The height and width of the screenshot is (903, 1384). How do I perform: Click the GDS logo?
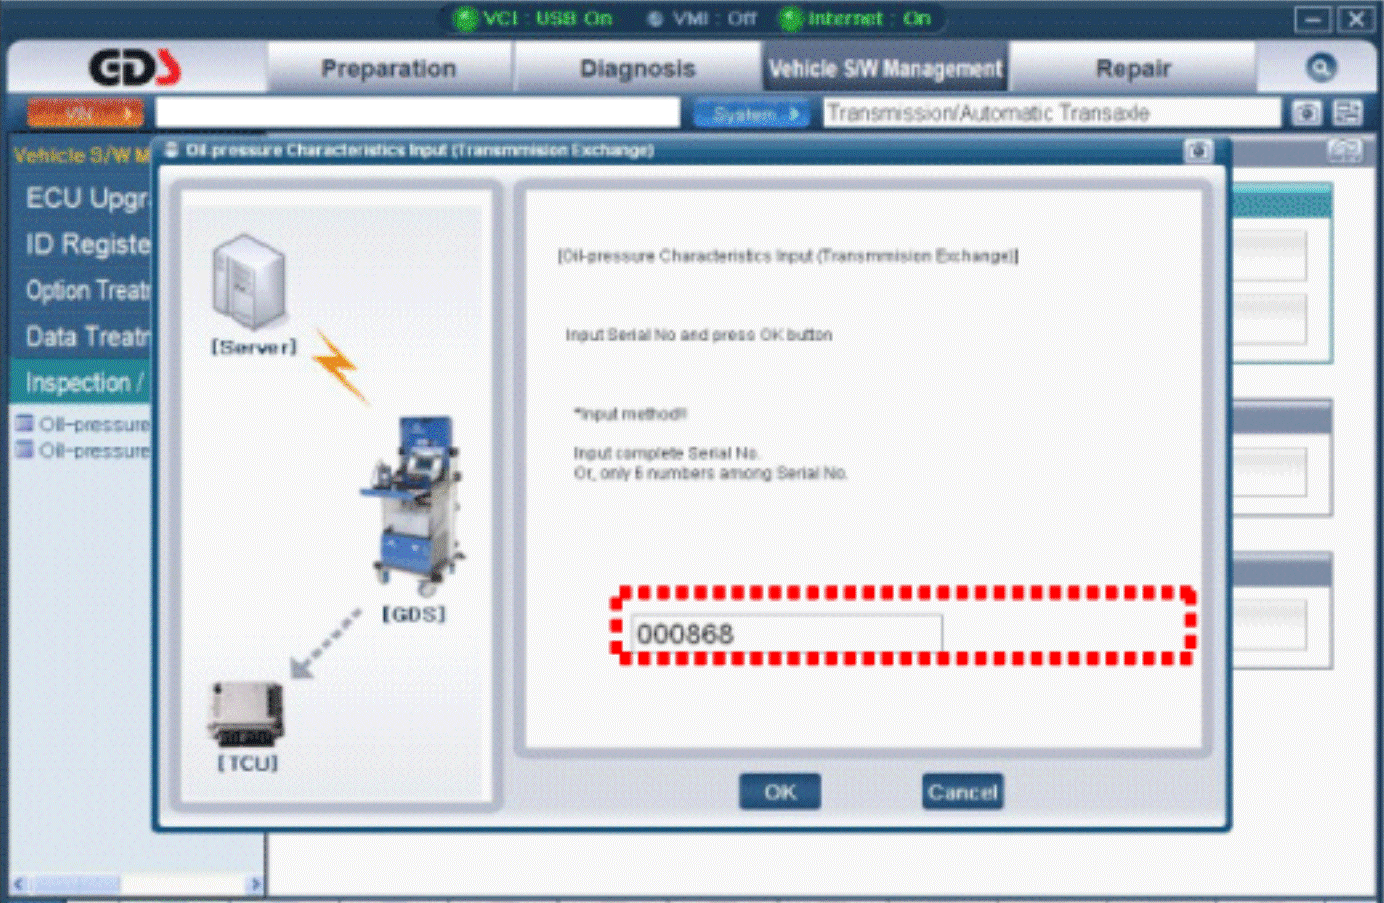pos(135,68)
